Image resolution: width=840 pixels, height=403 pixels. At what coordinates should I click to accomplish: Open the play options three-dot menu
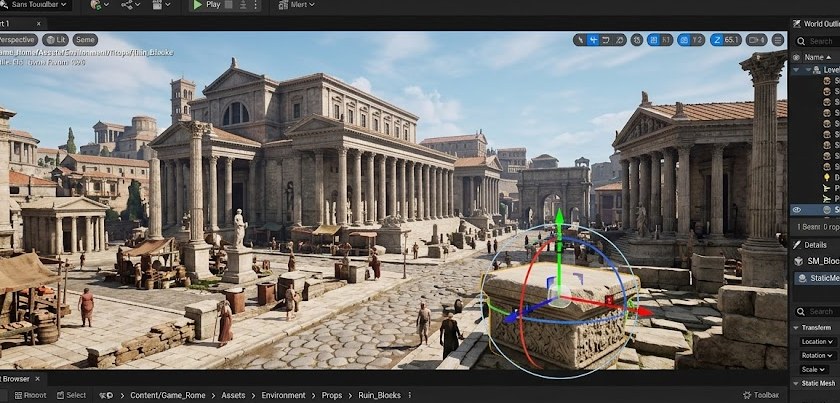pos(254,5)
